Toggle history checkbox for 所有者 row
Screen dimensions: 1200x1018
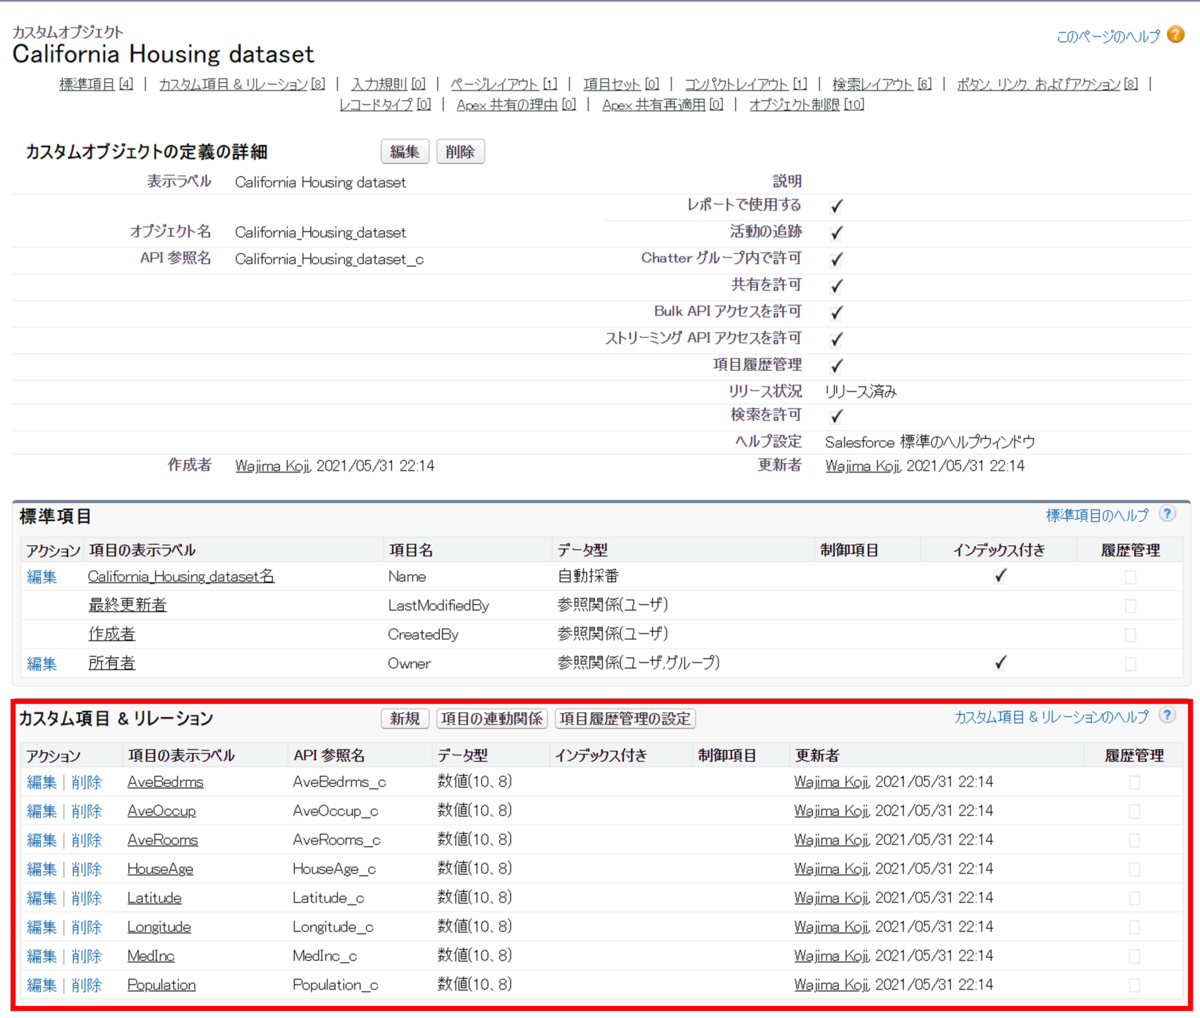(1130, 663)
